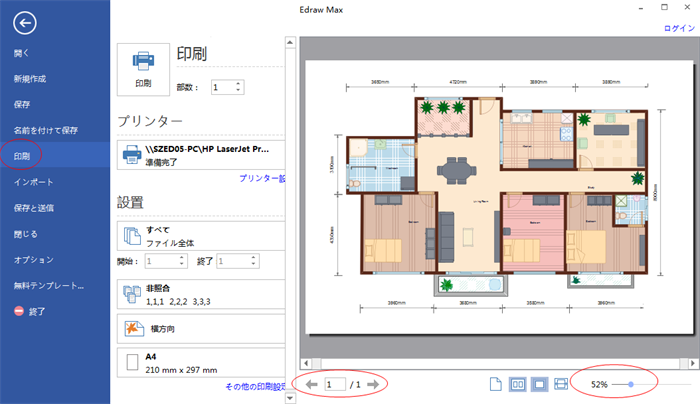Click the red 終了 exit icon
This screenshot has height=404, width=700.
tap(19, 311)
